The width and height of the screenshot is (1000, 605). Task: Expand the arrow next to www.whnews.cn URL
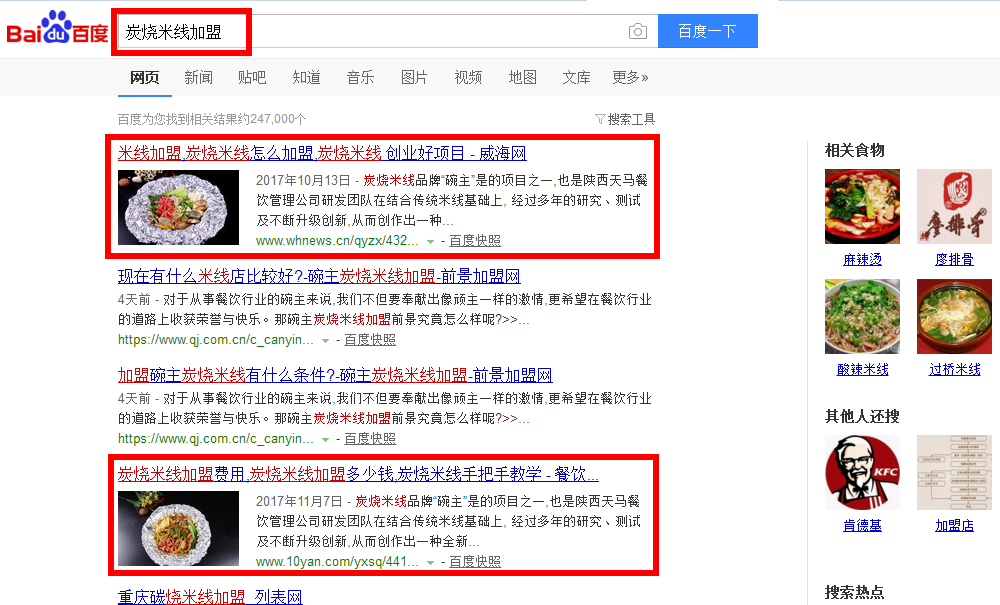click(430, 242)
